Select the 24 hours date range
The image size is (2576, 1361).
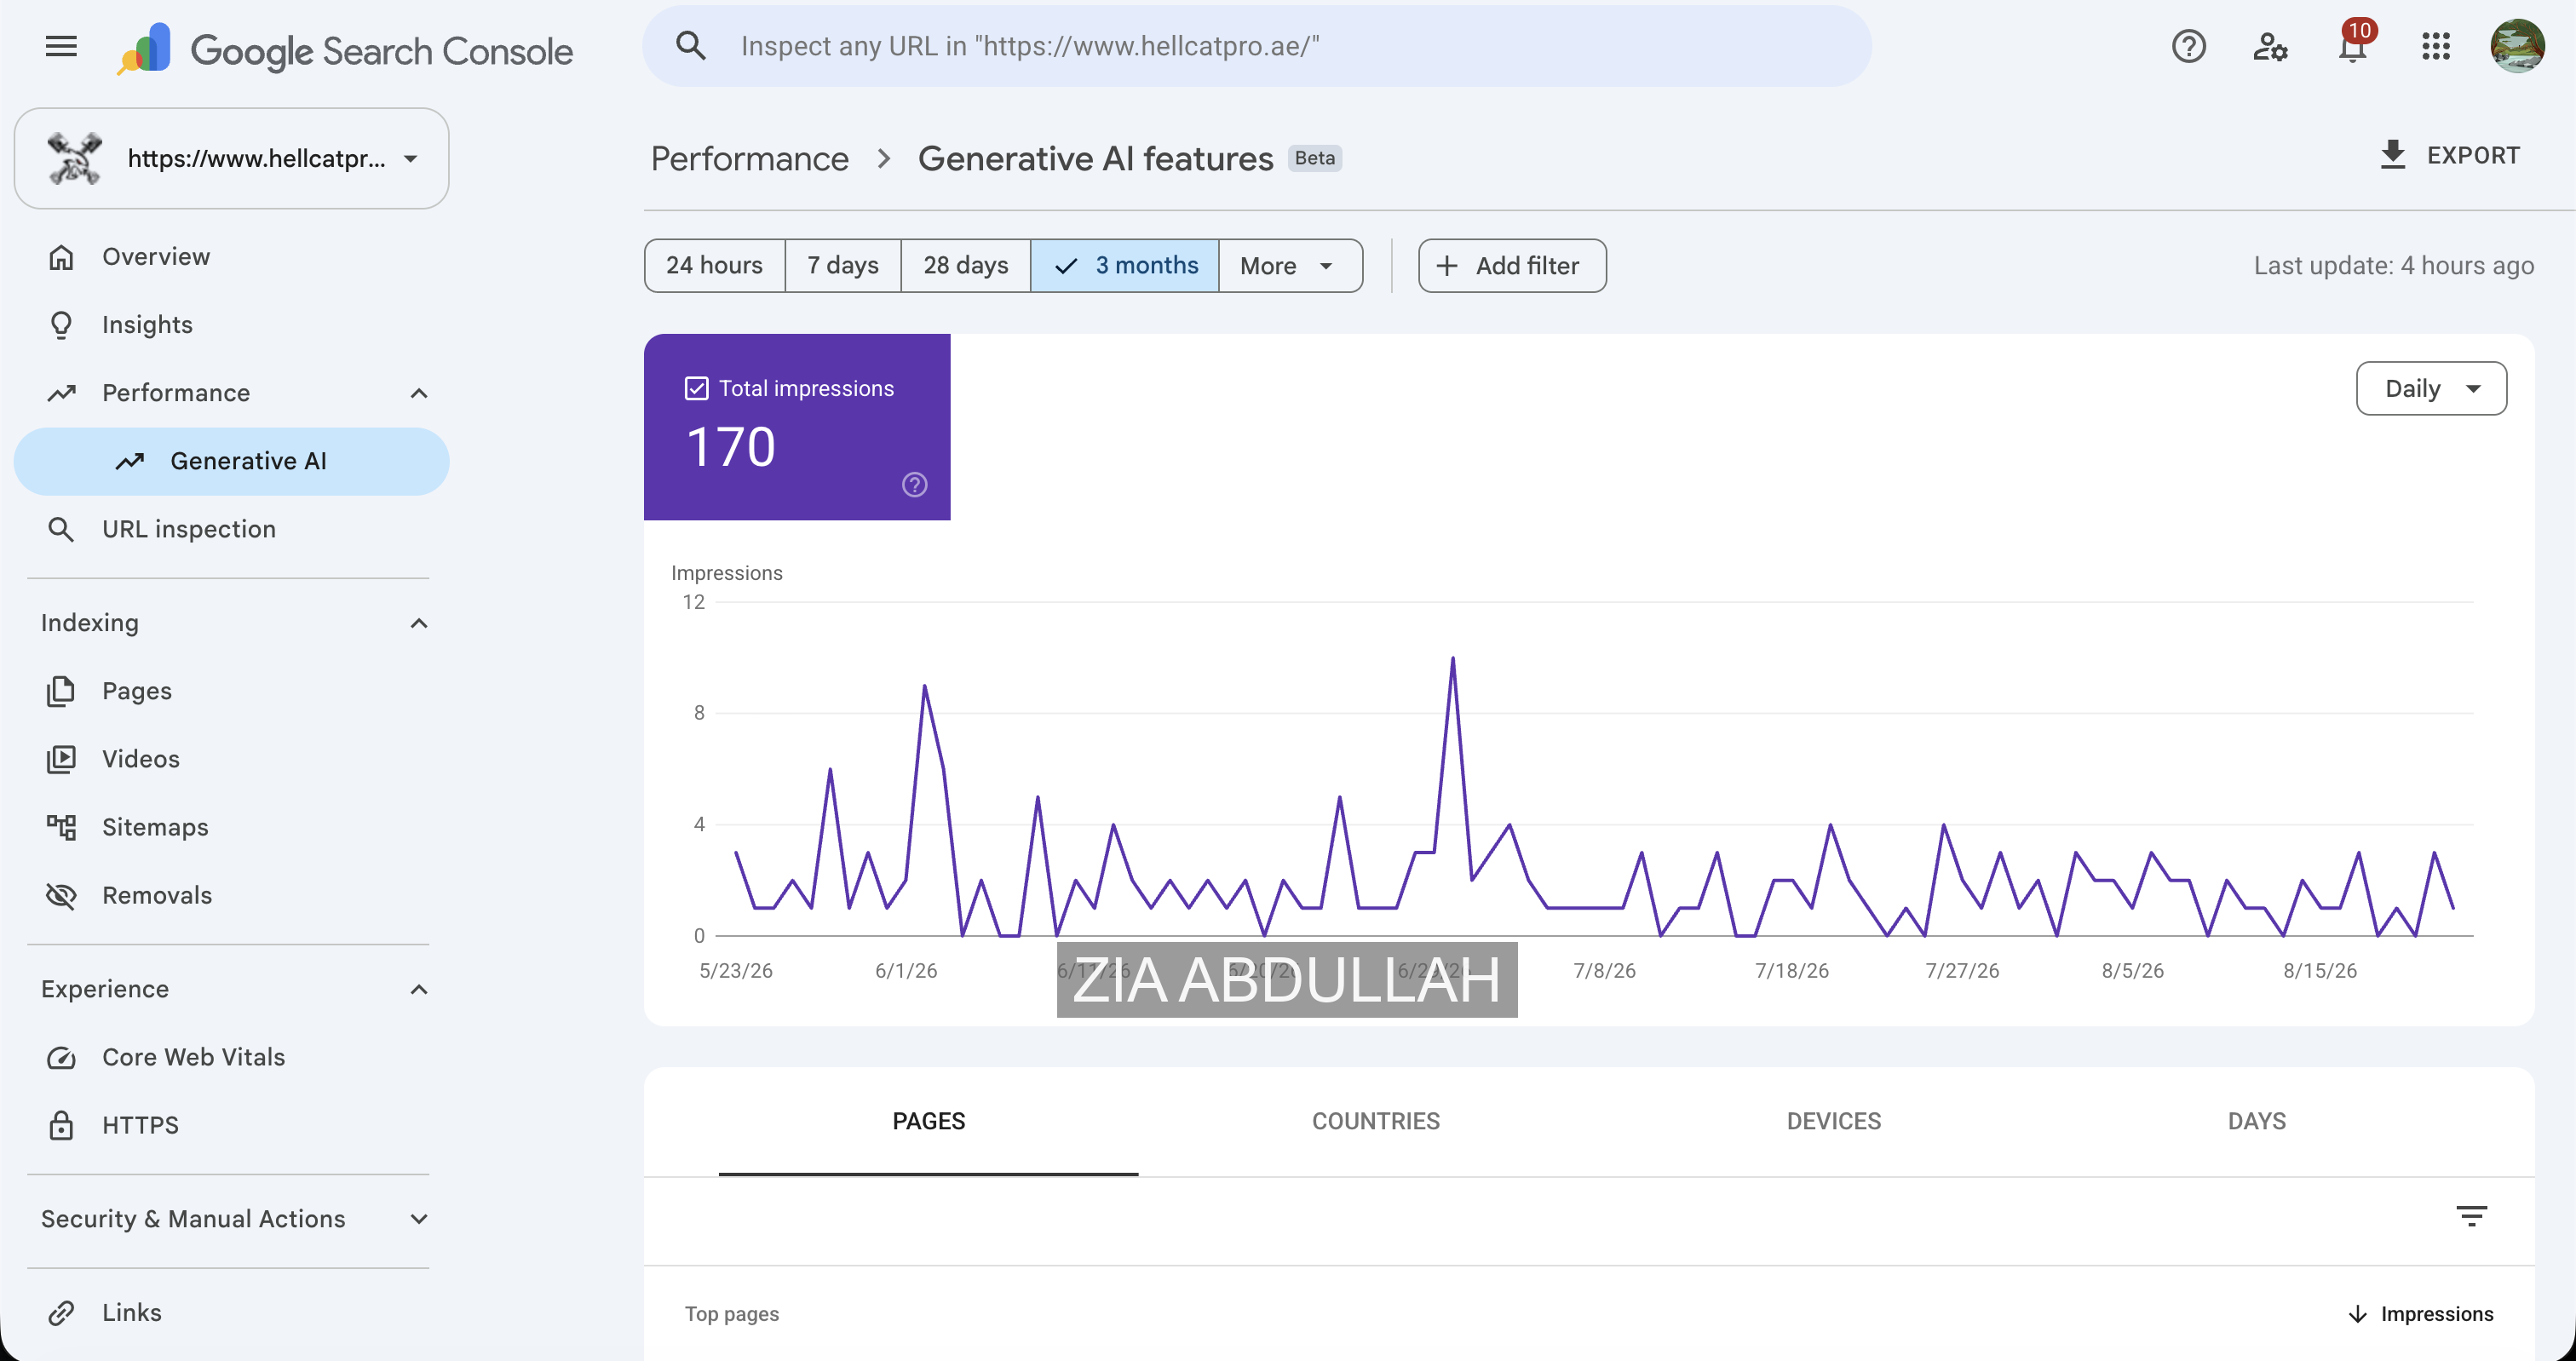[x=714, y=265]
